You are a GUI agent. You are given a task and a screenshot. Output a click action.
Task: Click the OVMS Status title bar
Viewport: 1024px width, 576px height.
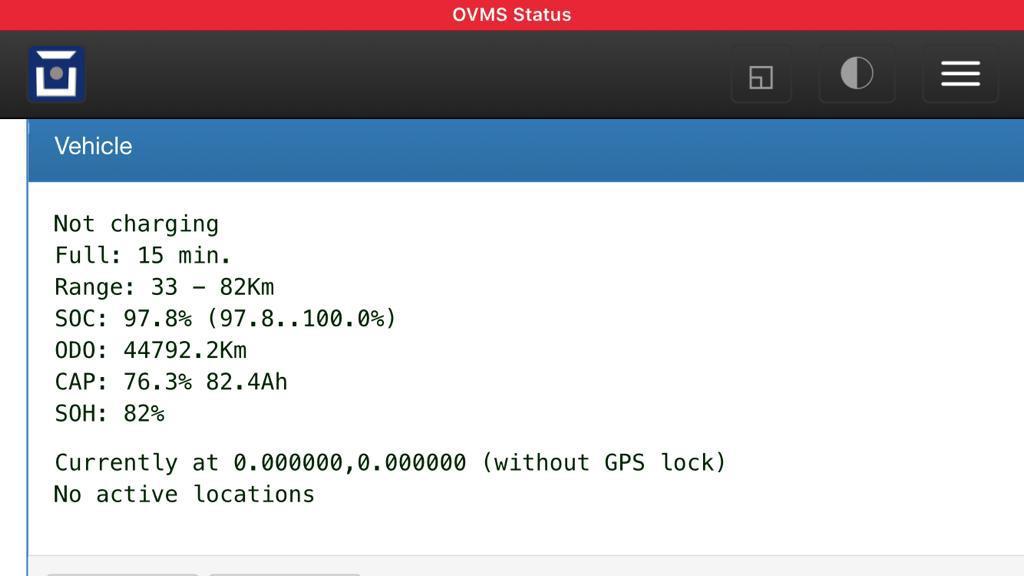coord(511,14)
